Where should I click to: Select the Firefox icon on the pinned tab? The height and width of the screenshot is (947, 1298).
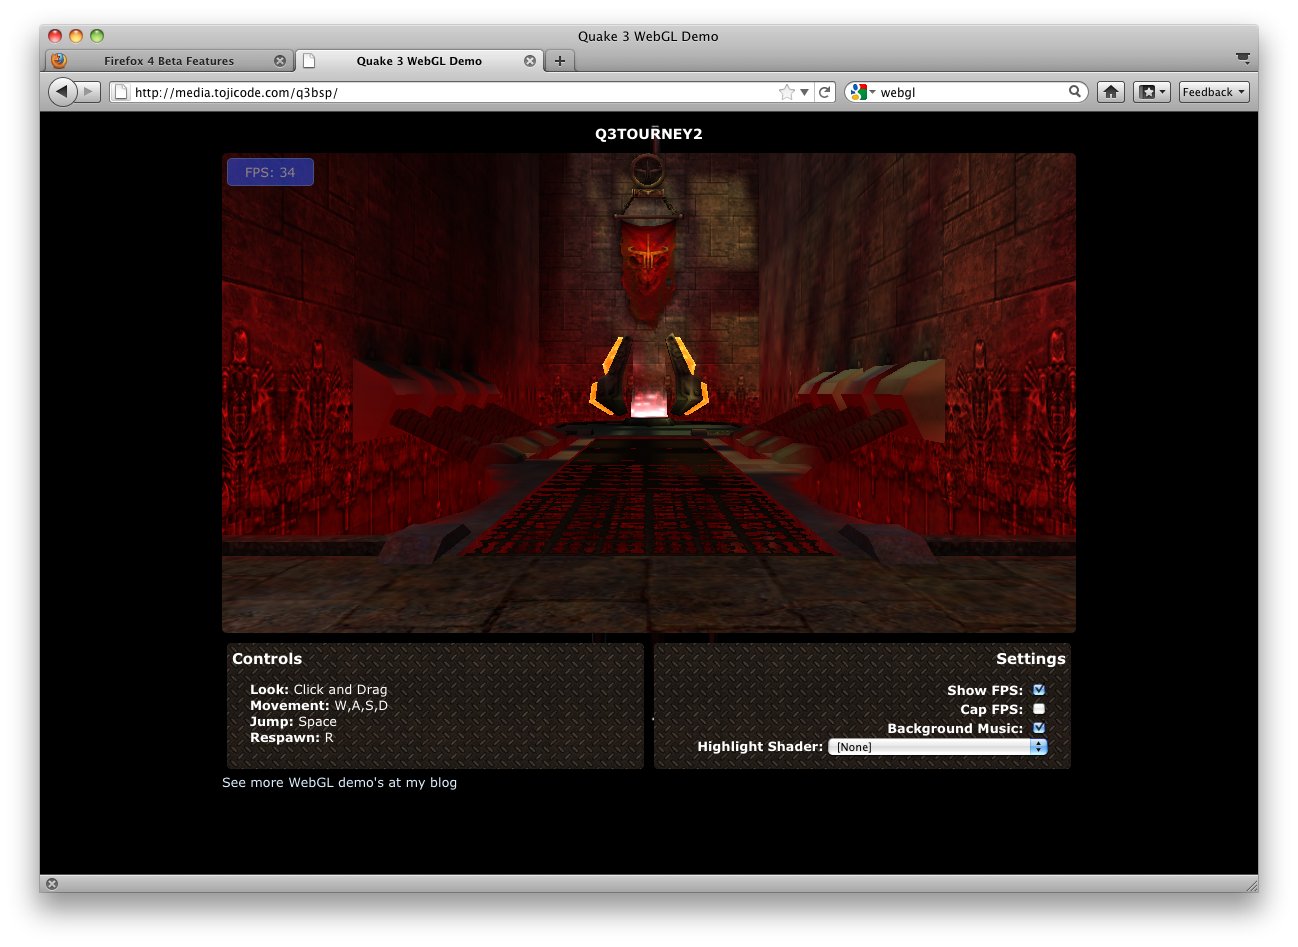[x=57, y=60]
